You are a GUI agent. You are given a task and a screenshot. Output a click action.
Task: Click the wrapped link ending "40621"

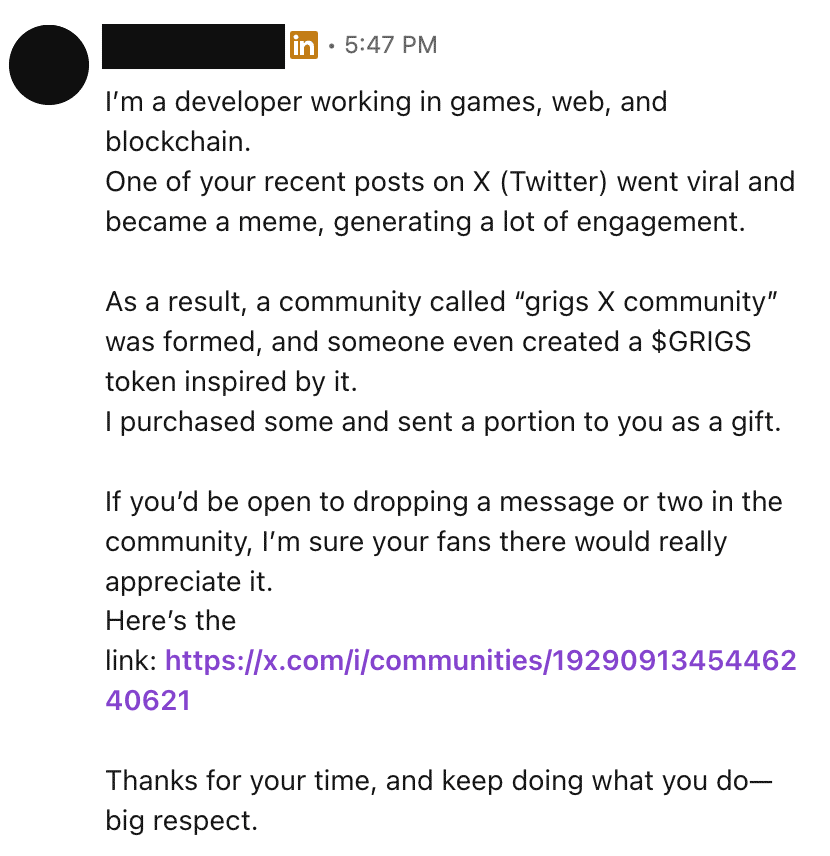pos(148,700)
